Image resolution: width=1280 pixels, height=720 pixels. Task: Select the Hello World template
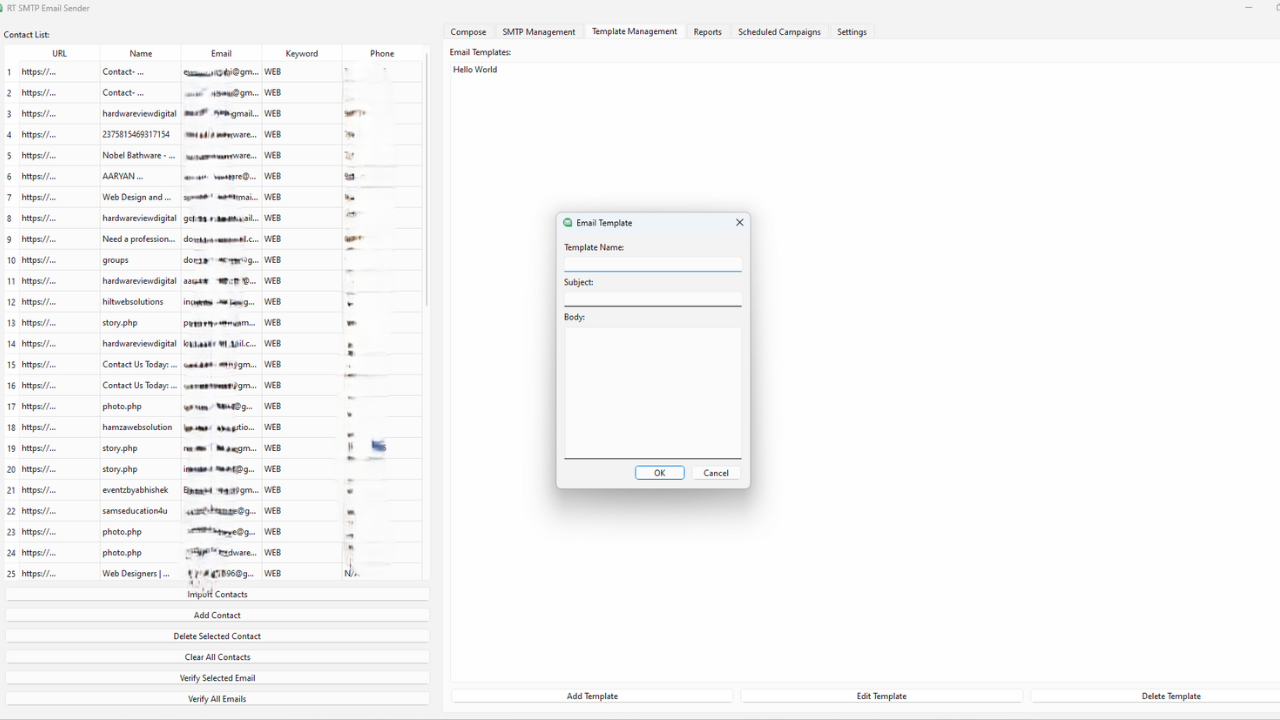point(475,69)
